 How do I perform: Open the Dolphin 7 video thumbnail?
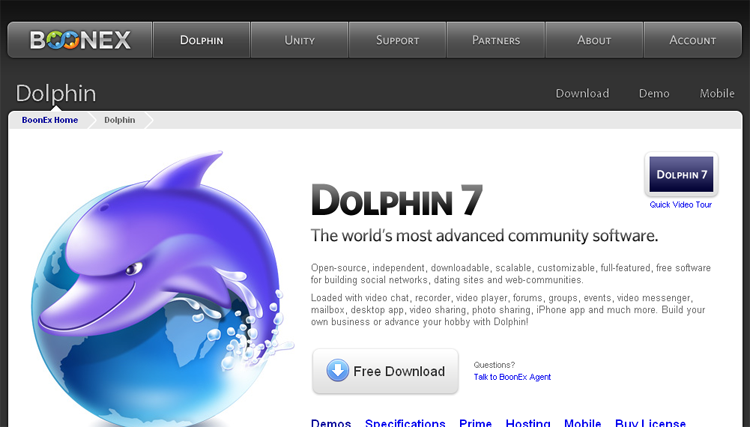pyautogui.click(x=681, y=175)
